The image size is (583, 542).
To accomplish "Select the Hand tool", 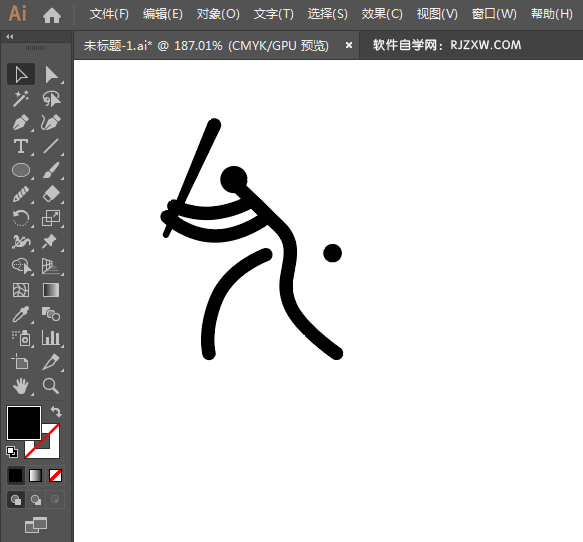I will coord(21,386).
